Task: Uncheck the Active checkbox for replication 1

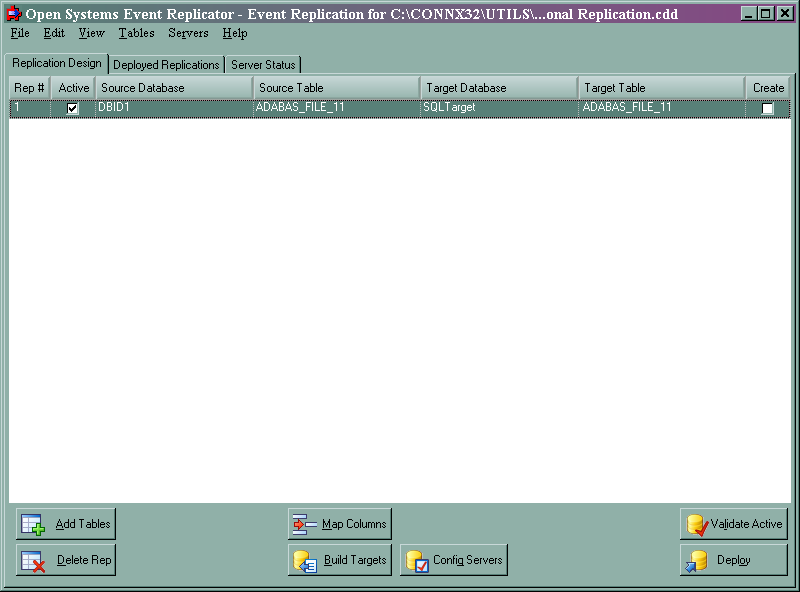Action: (x=70, y=107)
